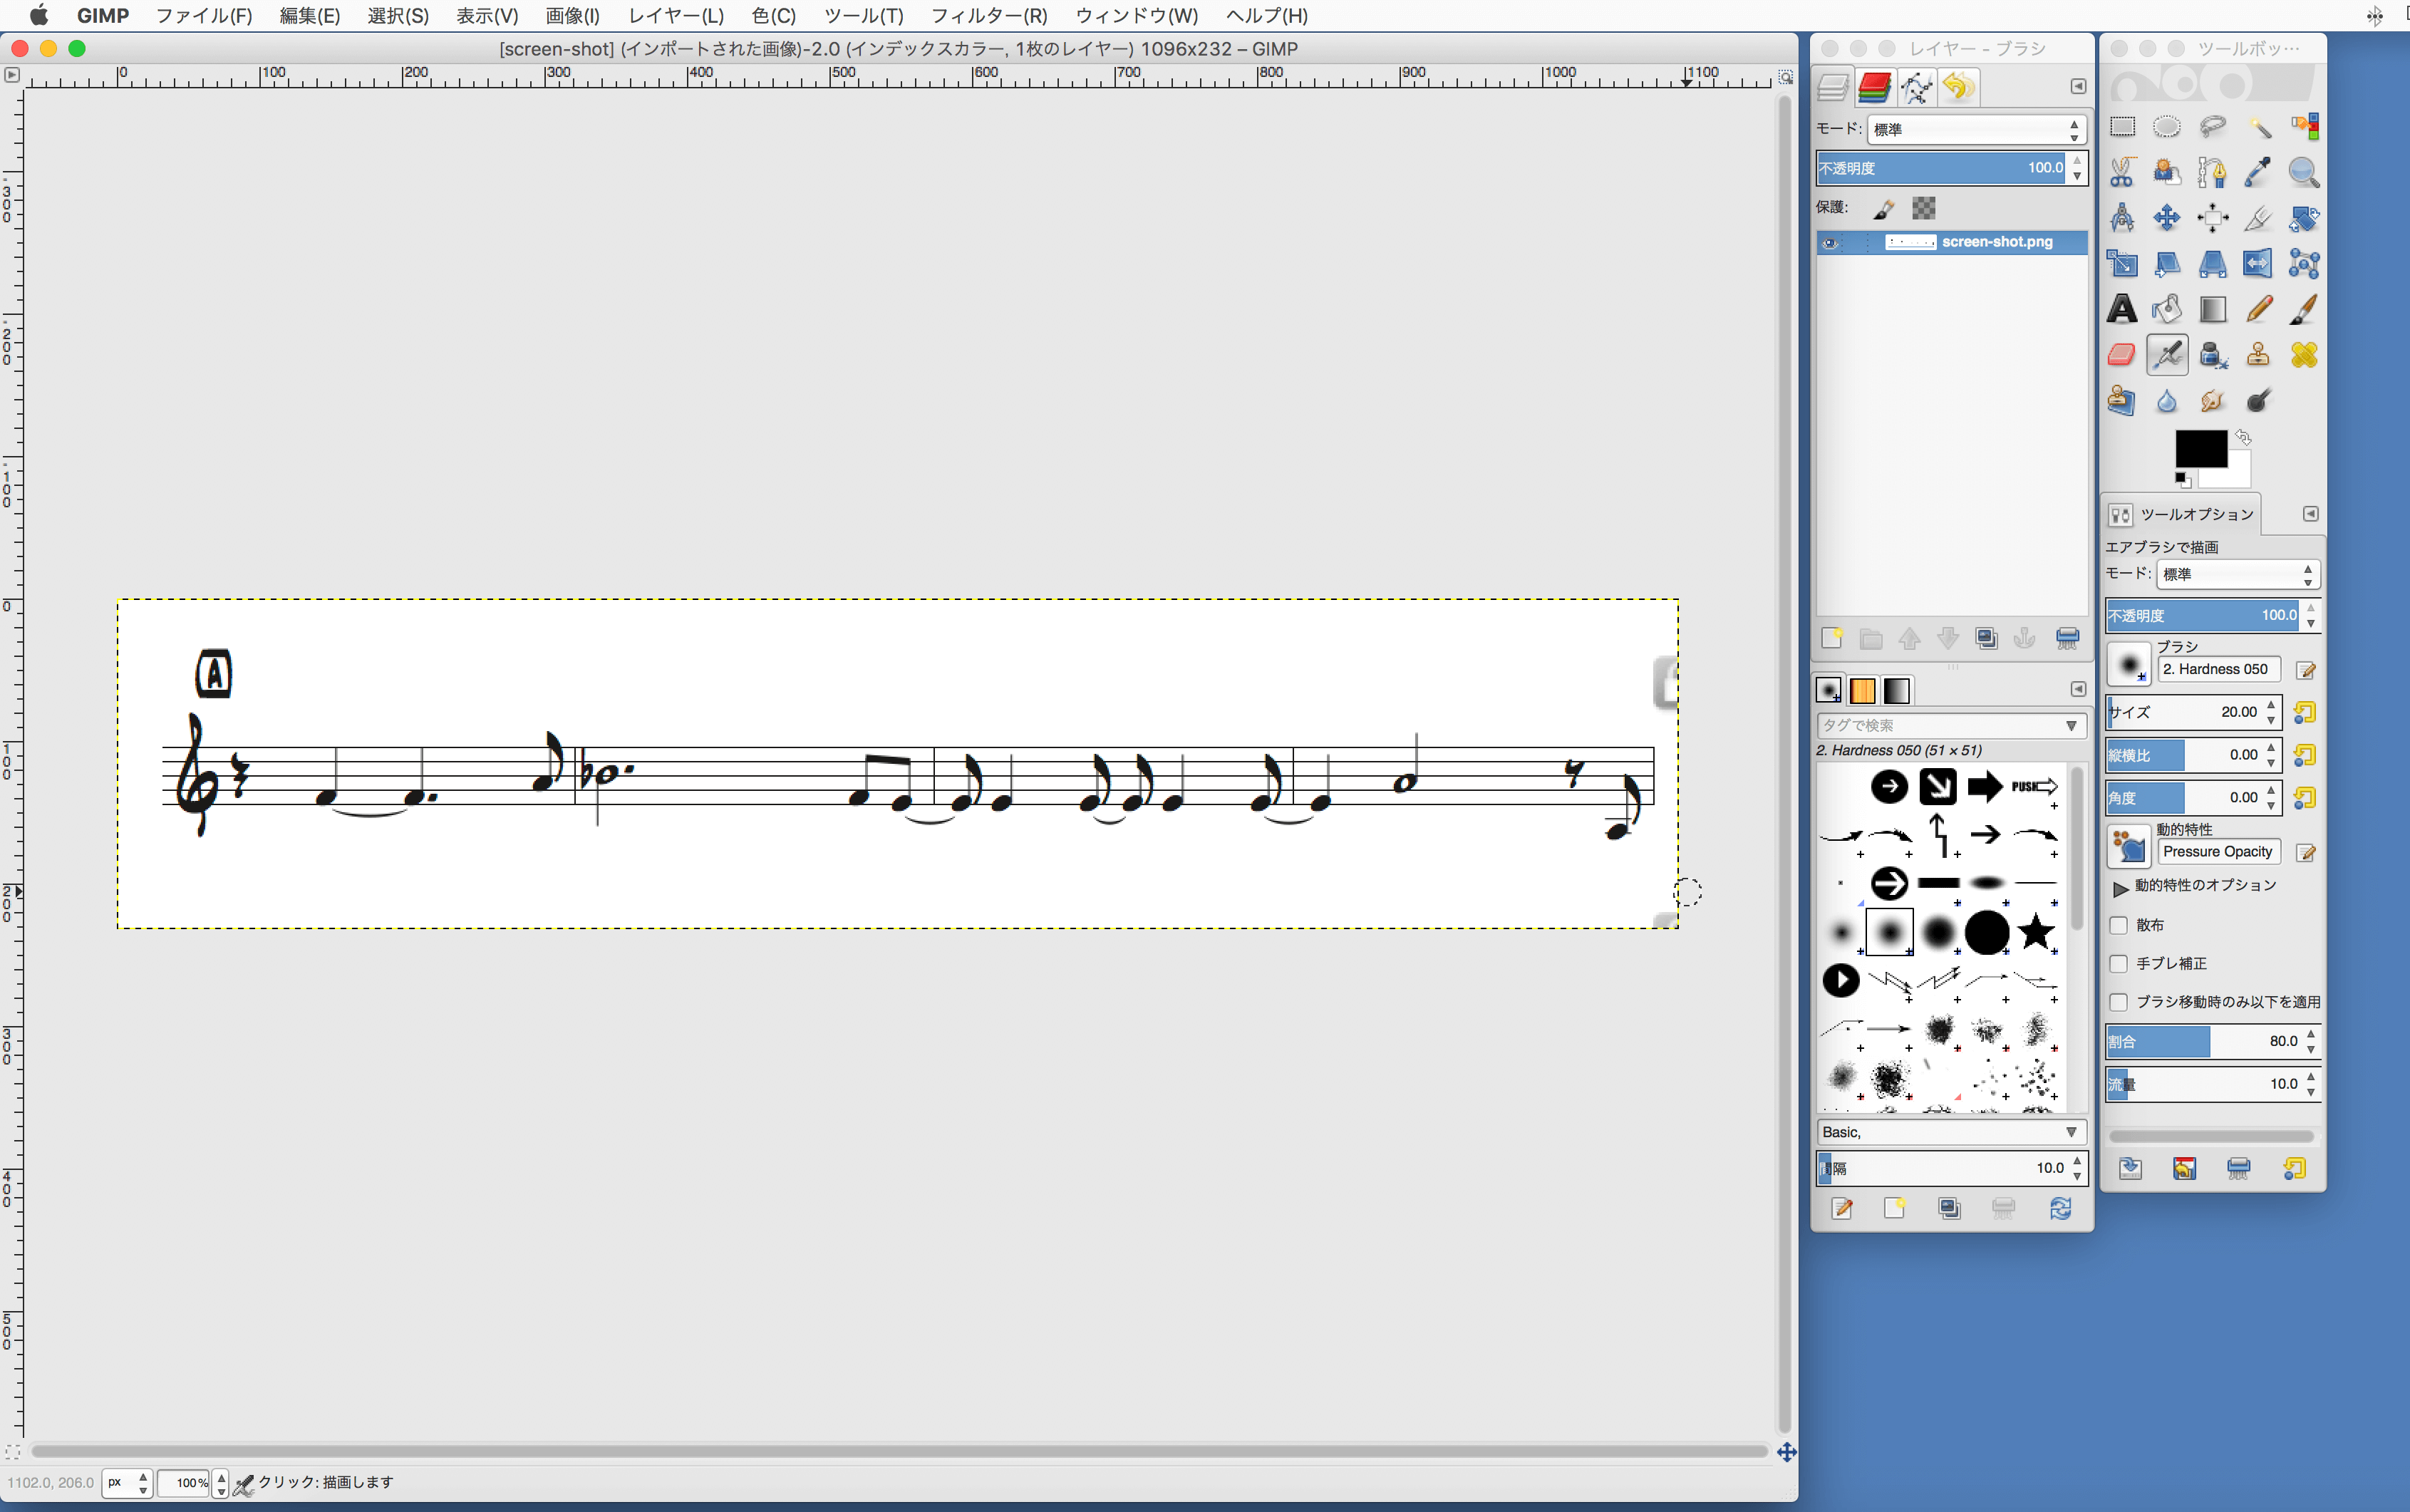
Task: Open the GIMP application menu
Action: click(x=103, y=16)
